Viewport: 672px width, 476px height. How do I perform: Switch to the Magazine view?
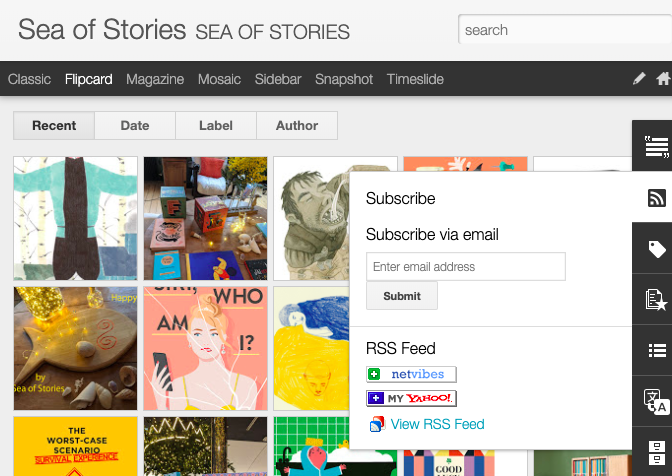(x=155, y=79)
